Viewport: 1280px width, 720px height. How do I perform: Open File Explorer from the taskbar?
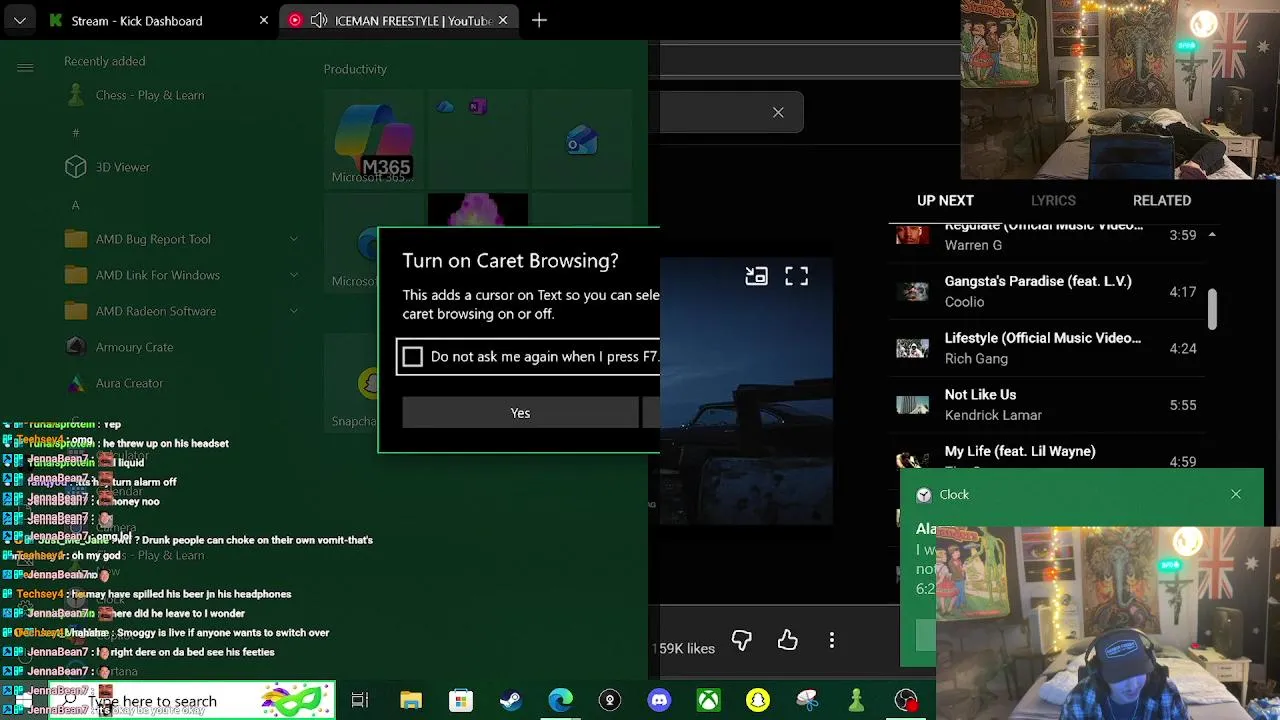(411, 700)
